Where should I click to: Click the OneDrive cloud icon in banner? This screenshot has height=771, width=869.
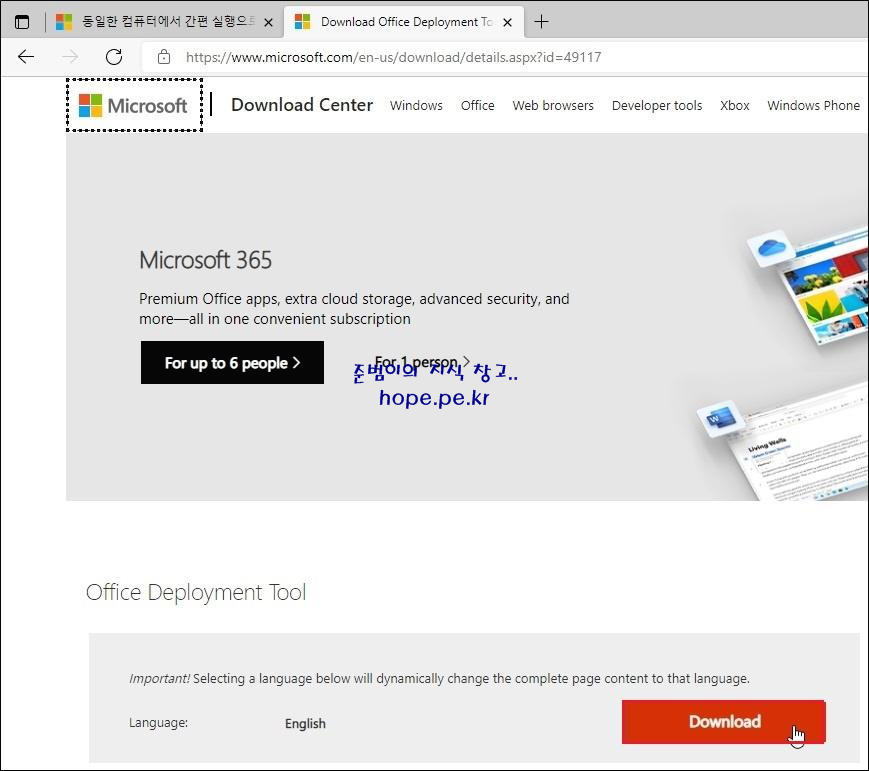coord(771,247)
